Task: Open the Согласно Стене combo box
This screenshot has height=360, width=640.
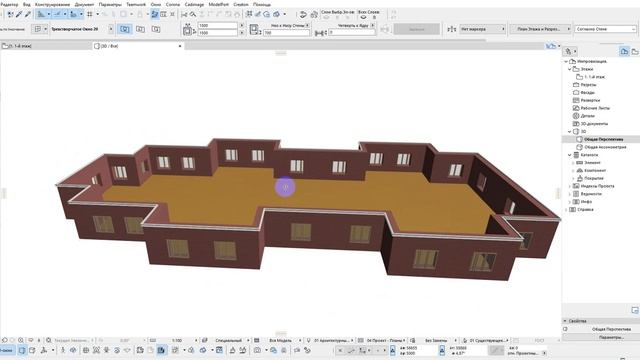Action: coord(605,29)
